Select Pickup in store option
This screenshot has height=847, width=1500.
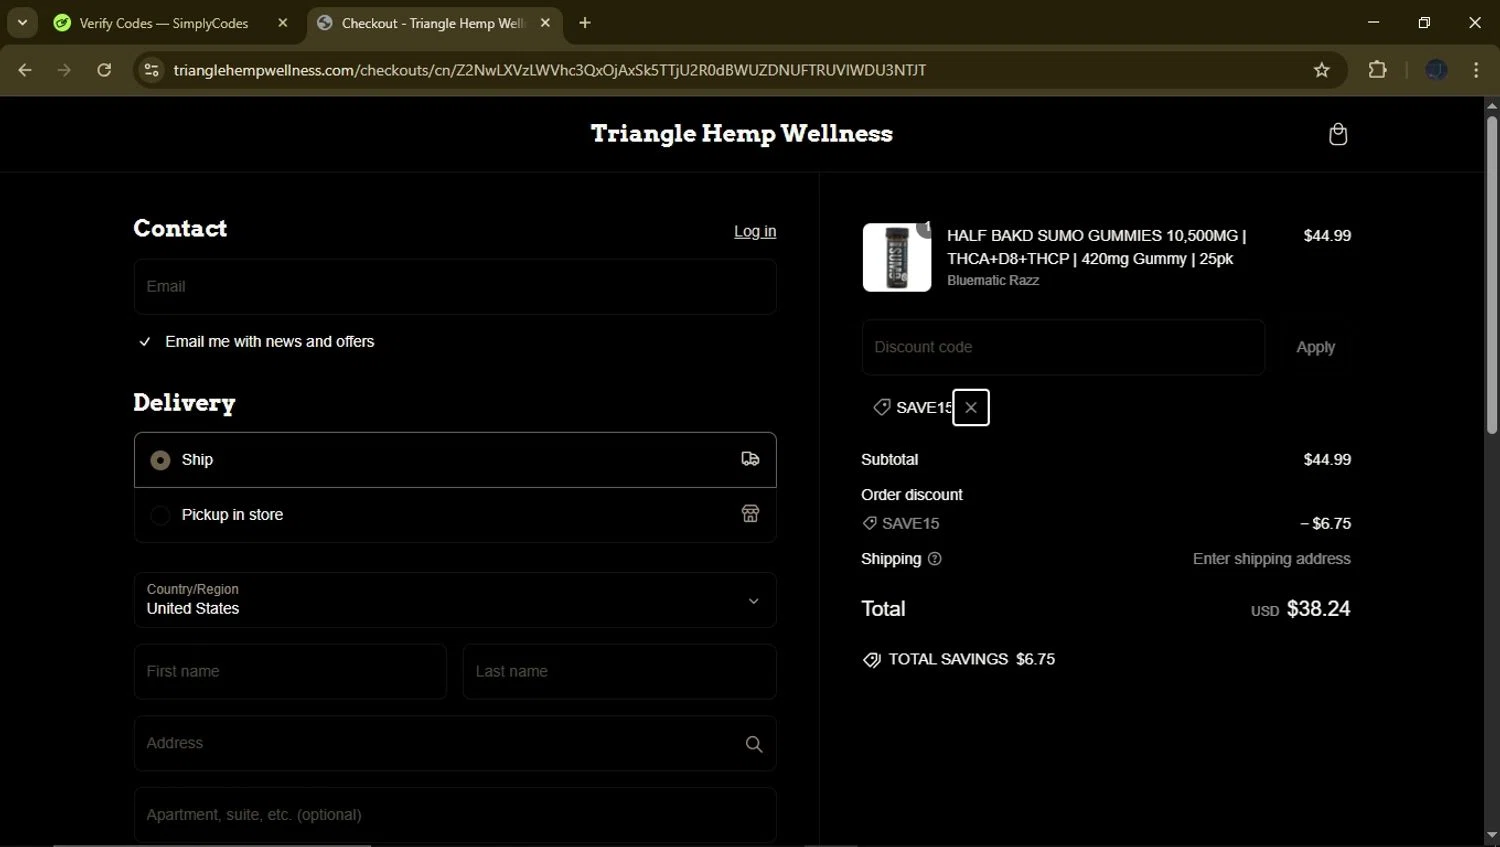click(x=455, y=515)
